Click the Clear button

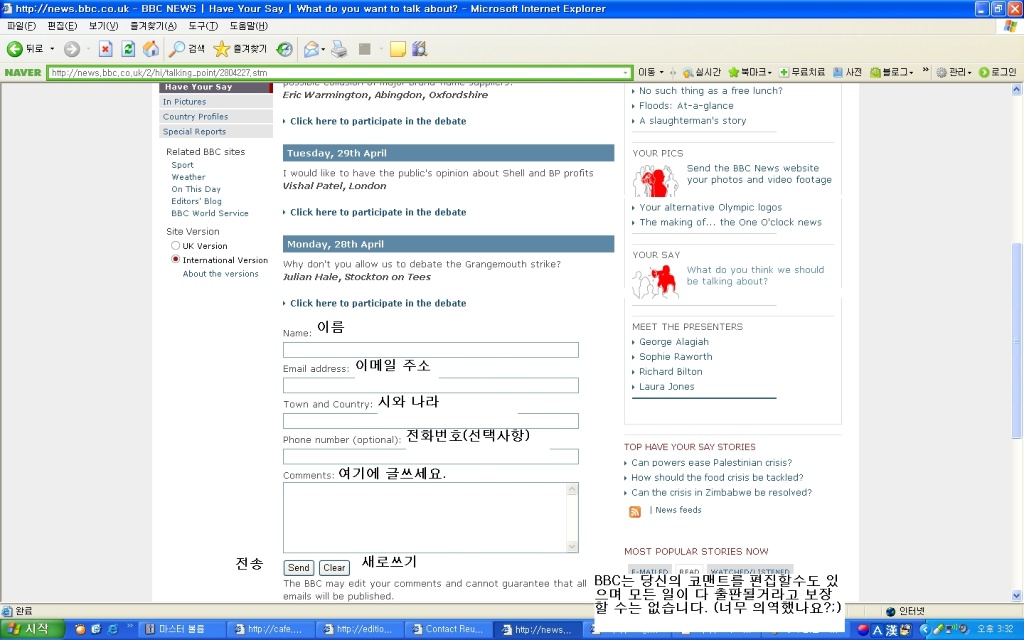pos(334,568)
